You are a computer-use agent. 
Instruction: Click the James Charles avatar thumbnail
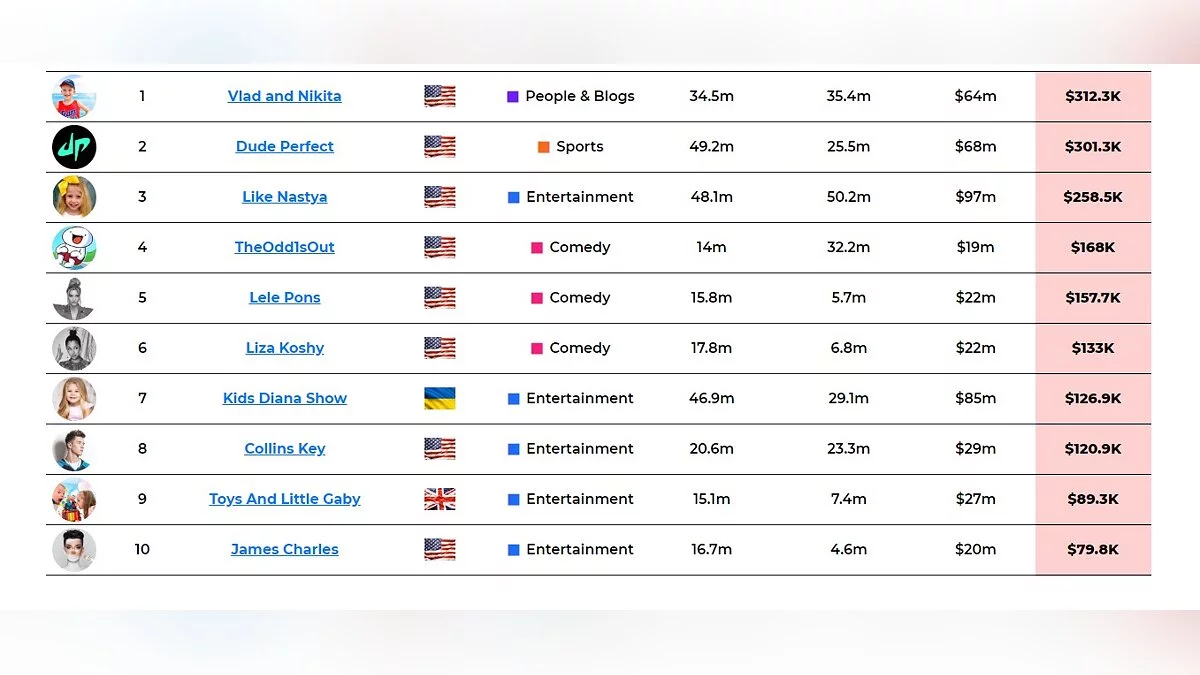[x=74, y=550]
